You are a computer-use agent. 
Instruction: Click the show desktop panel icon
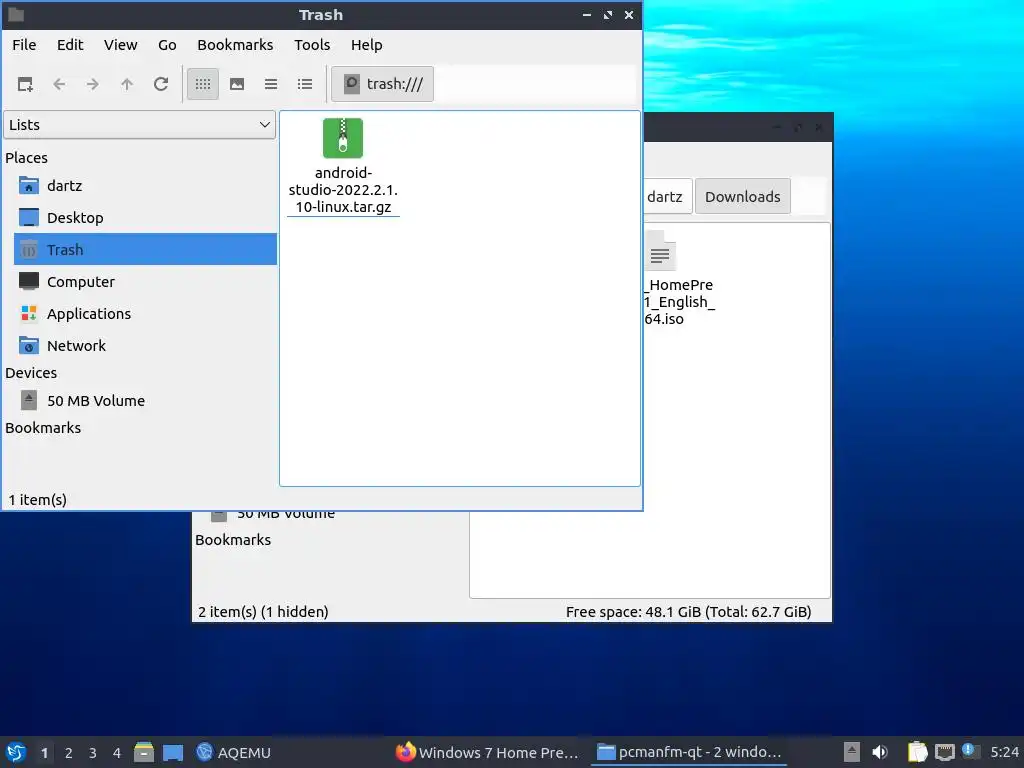(x=172, y=752)
